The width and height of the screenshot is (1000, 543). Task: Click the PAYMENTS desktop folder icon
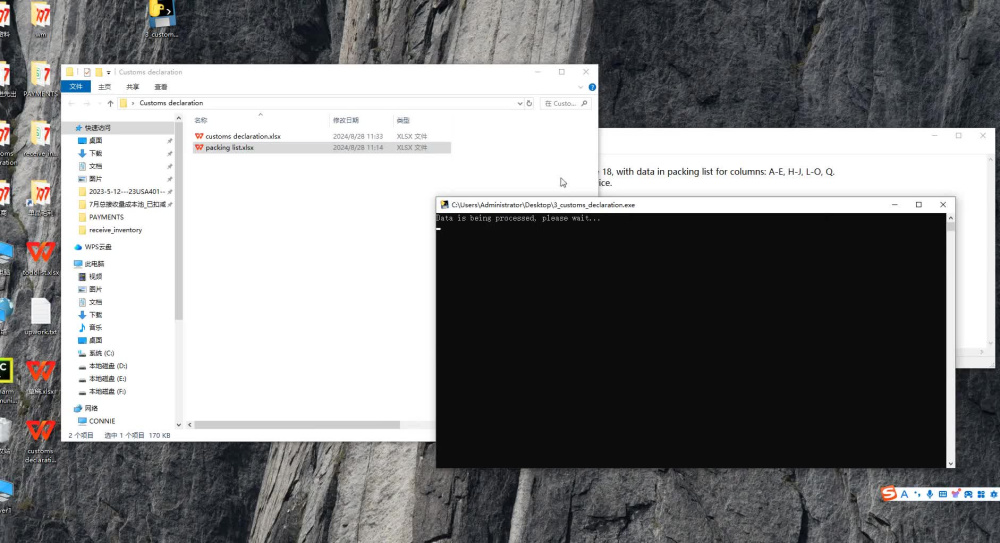(x=40, y=78)
